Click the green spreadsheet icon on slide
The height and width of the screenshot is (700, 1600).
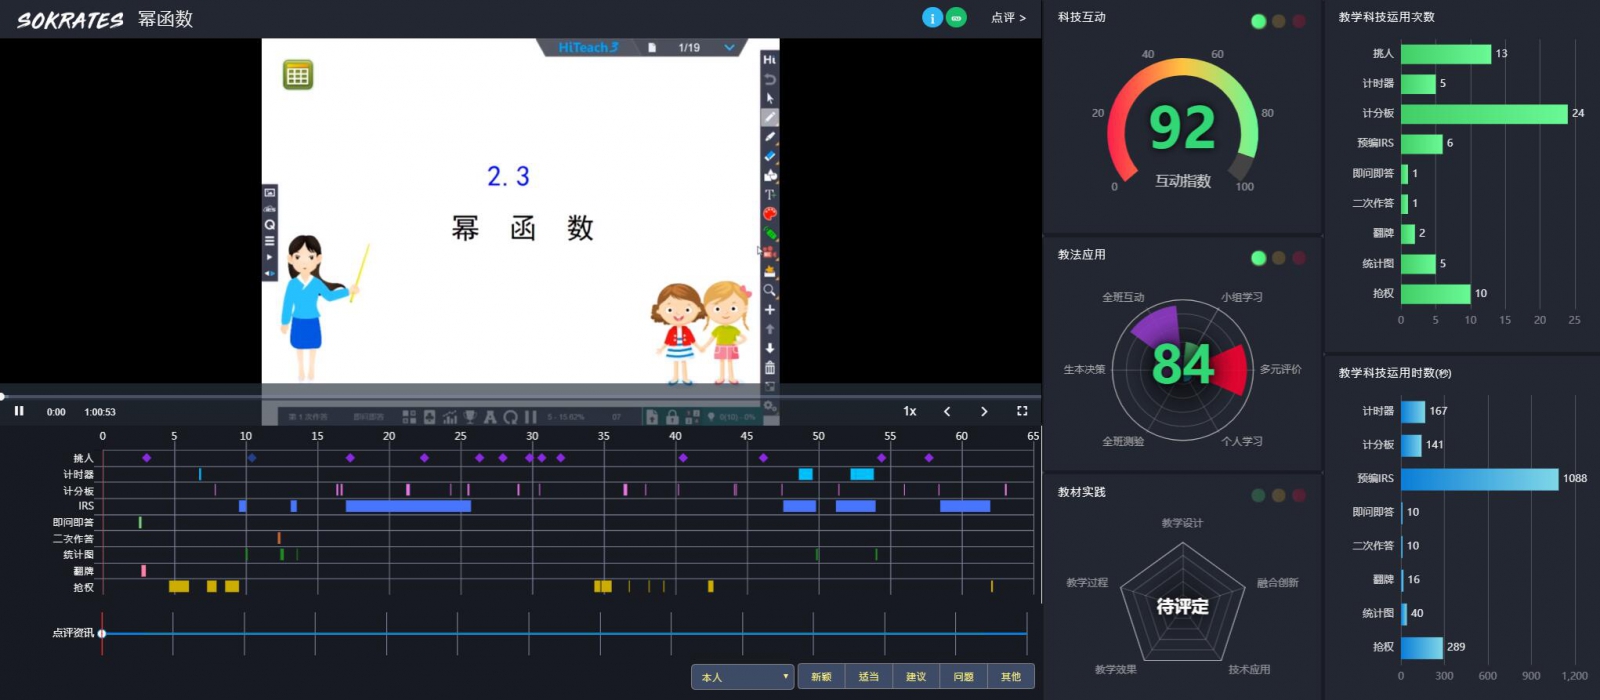click(297, 75)
